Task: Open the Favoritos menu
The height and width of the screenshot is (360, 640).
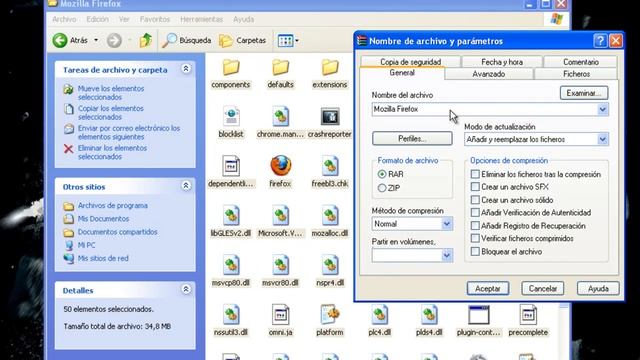Action: (x=155, y=19)
